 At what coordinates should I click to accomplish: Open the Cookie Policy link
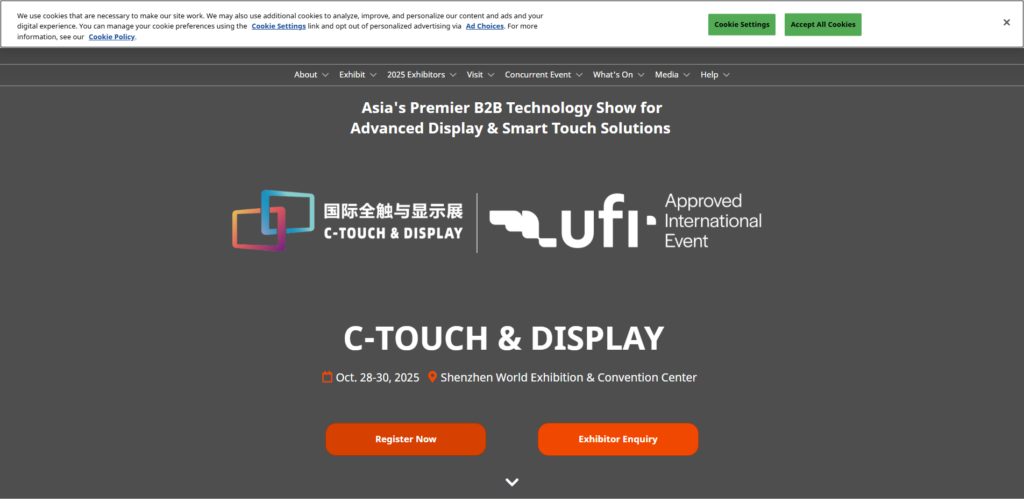click(x=112, y=37)
